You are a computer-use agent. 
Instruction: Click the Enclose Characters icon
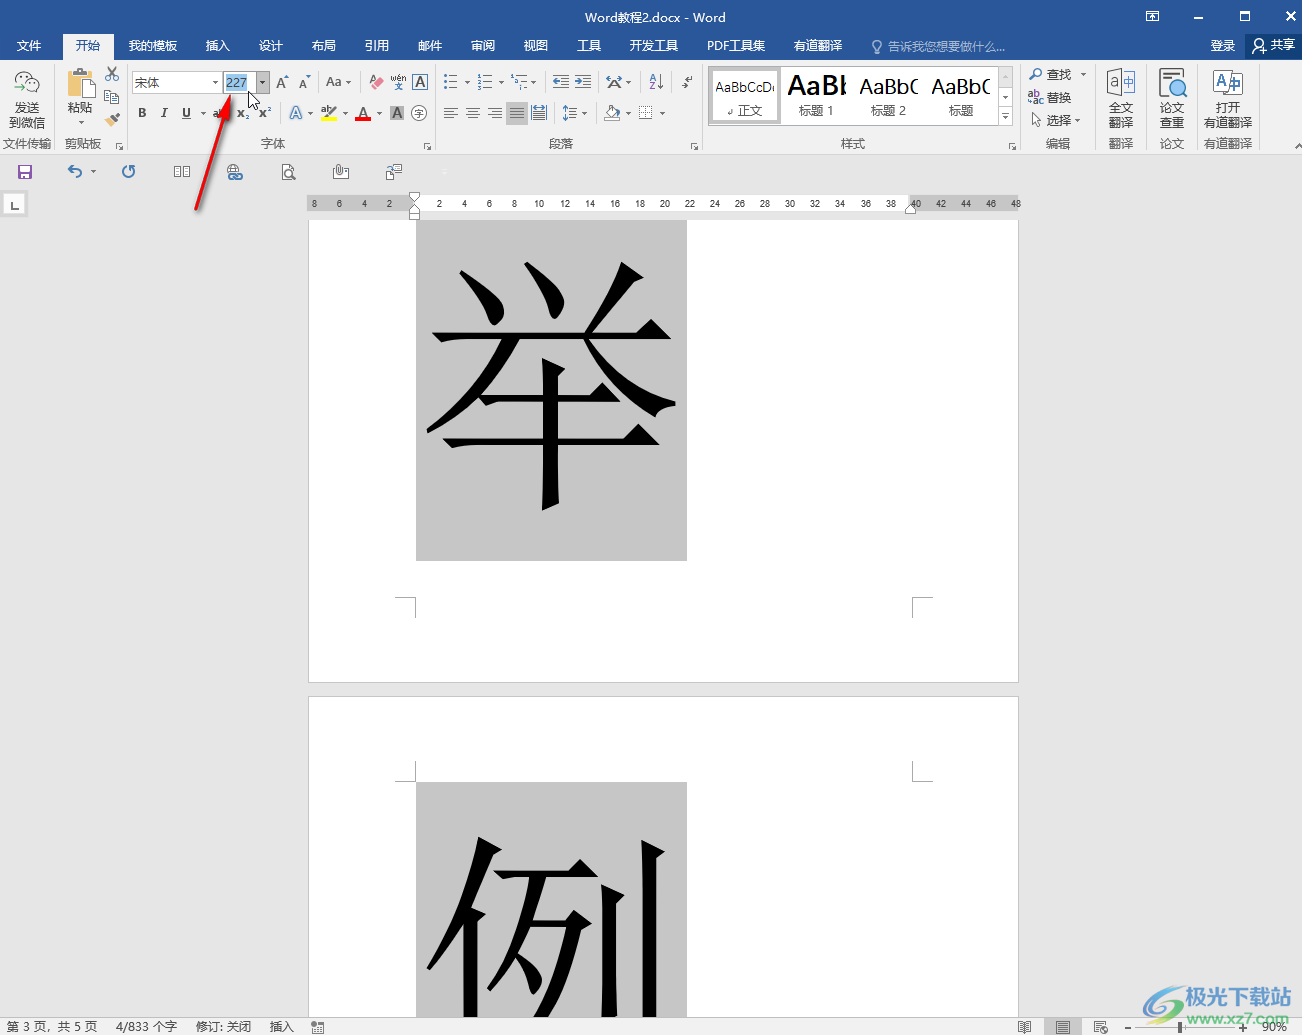click(419, 113)
